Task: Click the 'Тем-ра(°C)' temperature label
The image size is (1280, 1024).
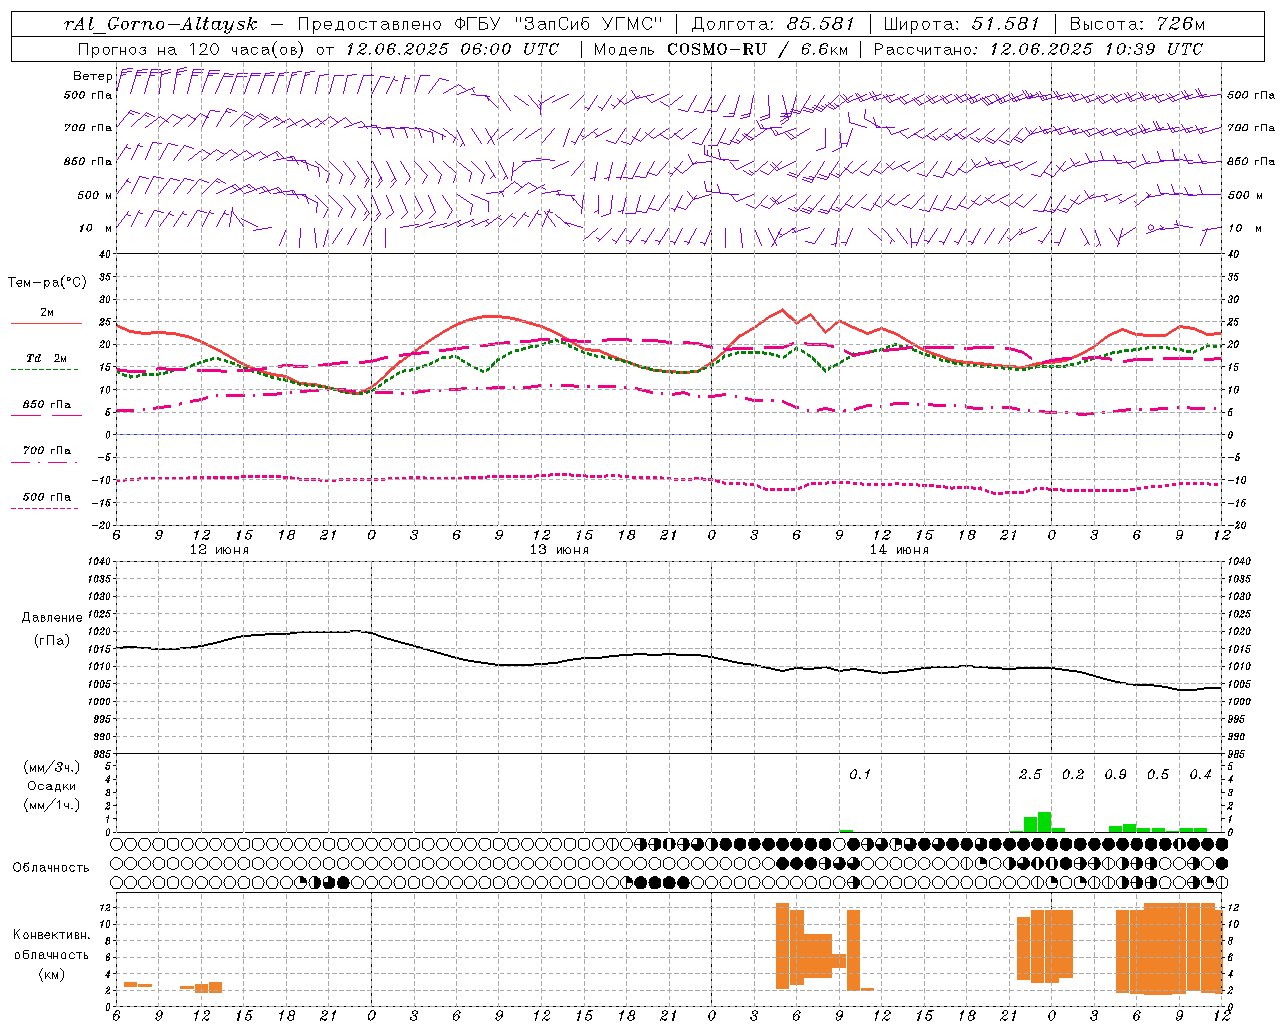Action: [47, 283]
